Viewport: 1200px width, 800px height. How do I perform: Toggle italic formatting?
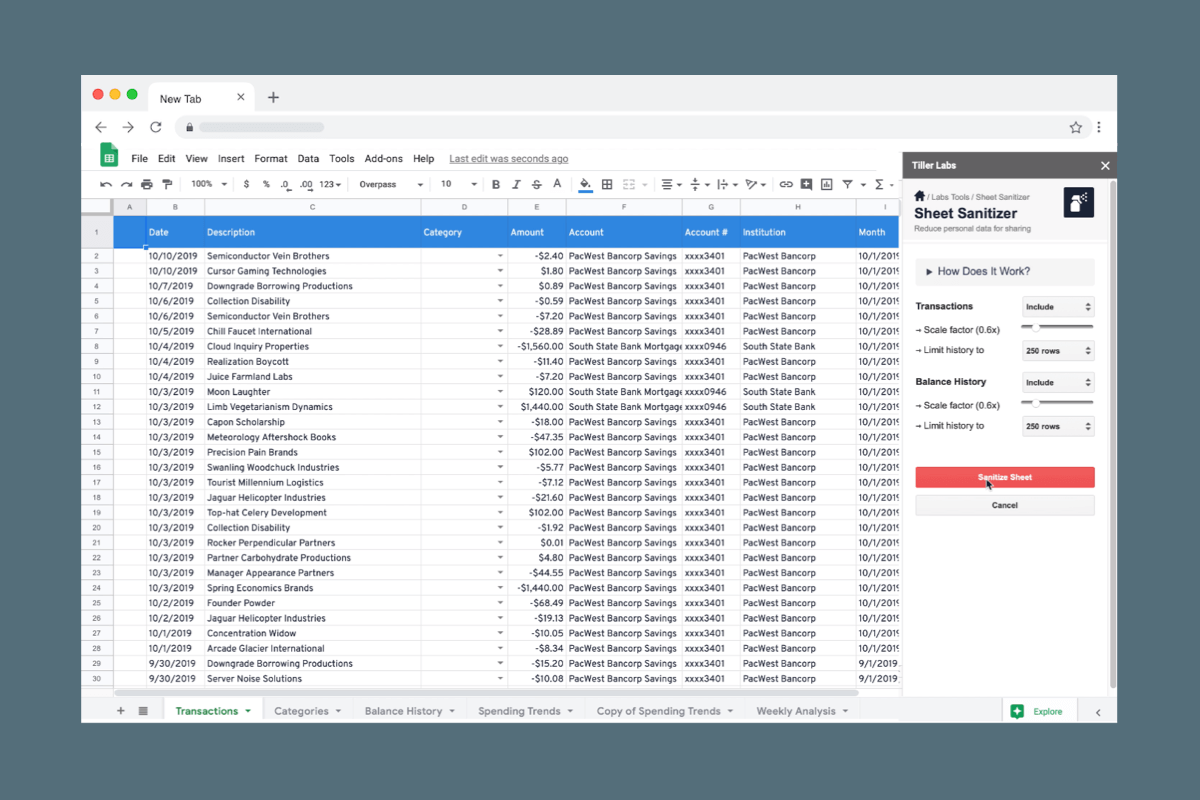516,184
